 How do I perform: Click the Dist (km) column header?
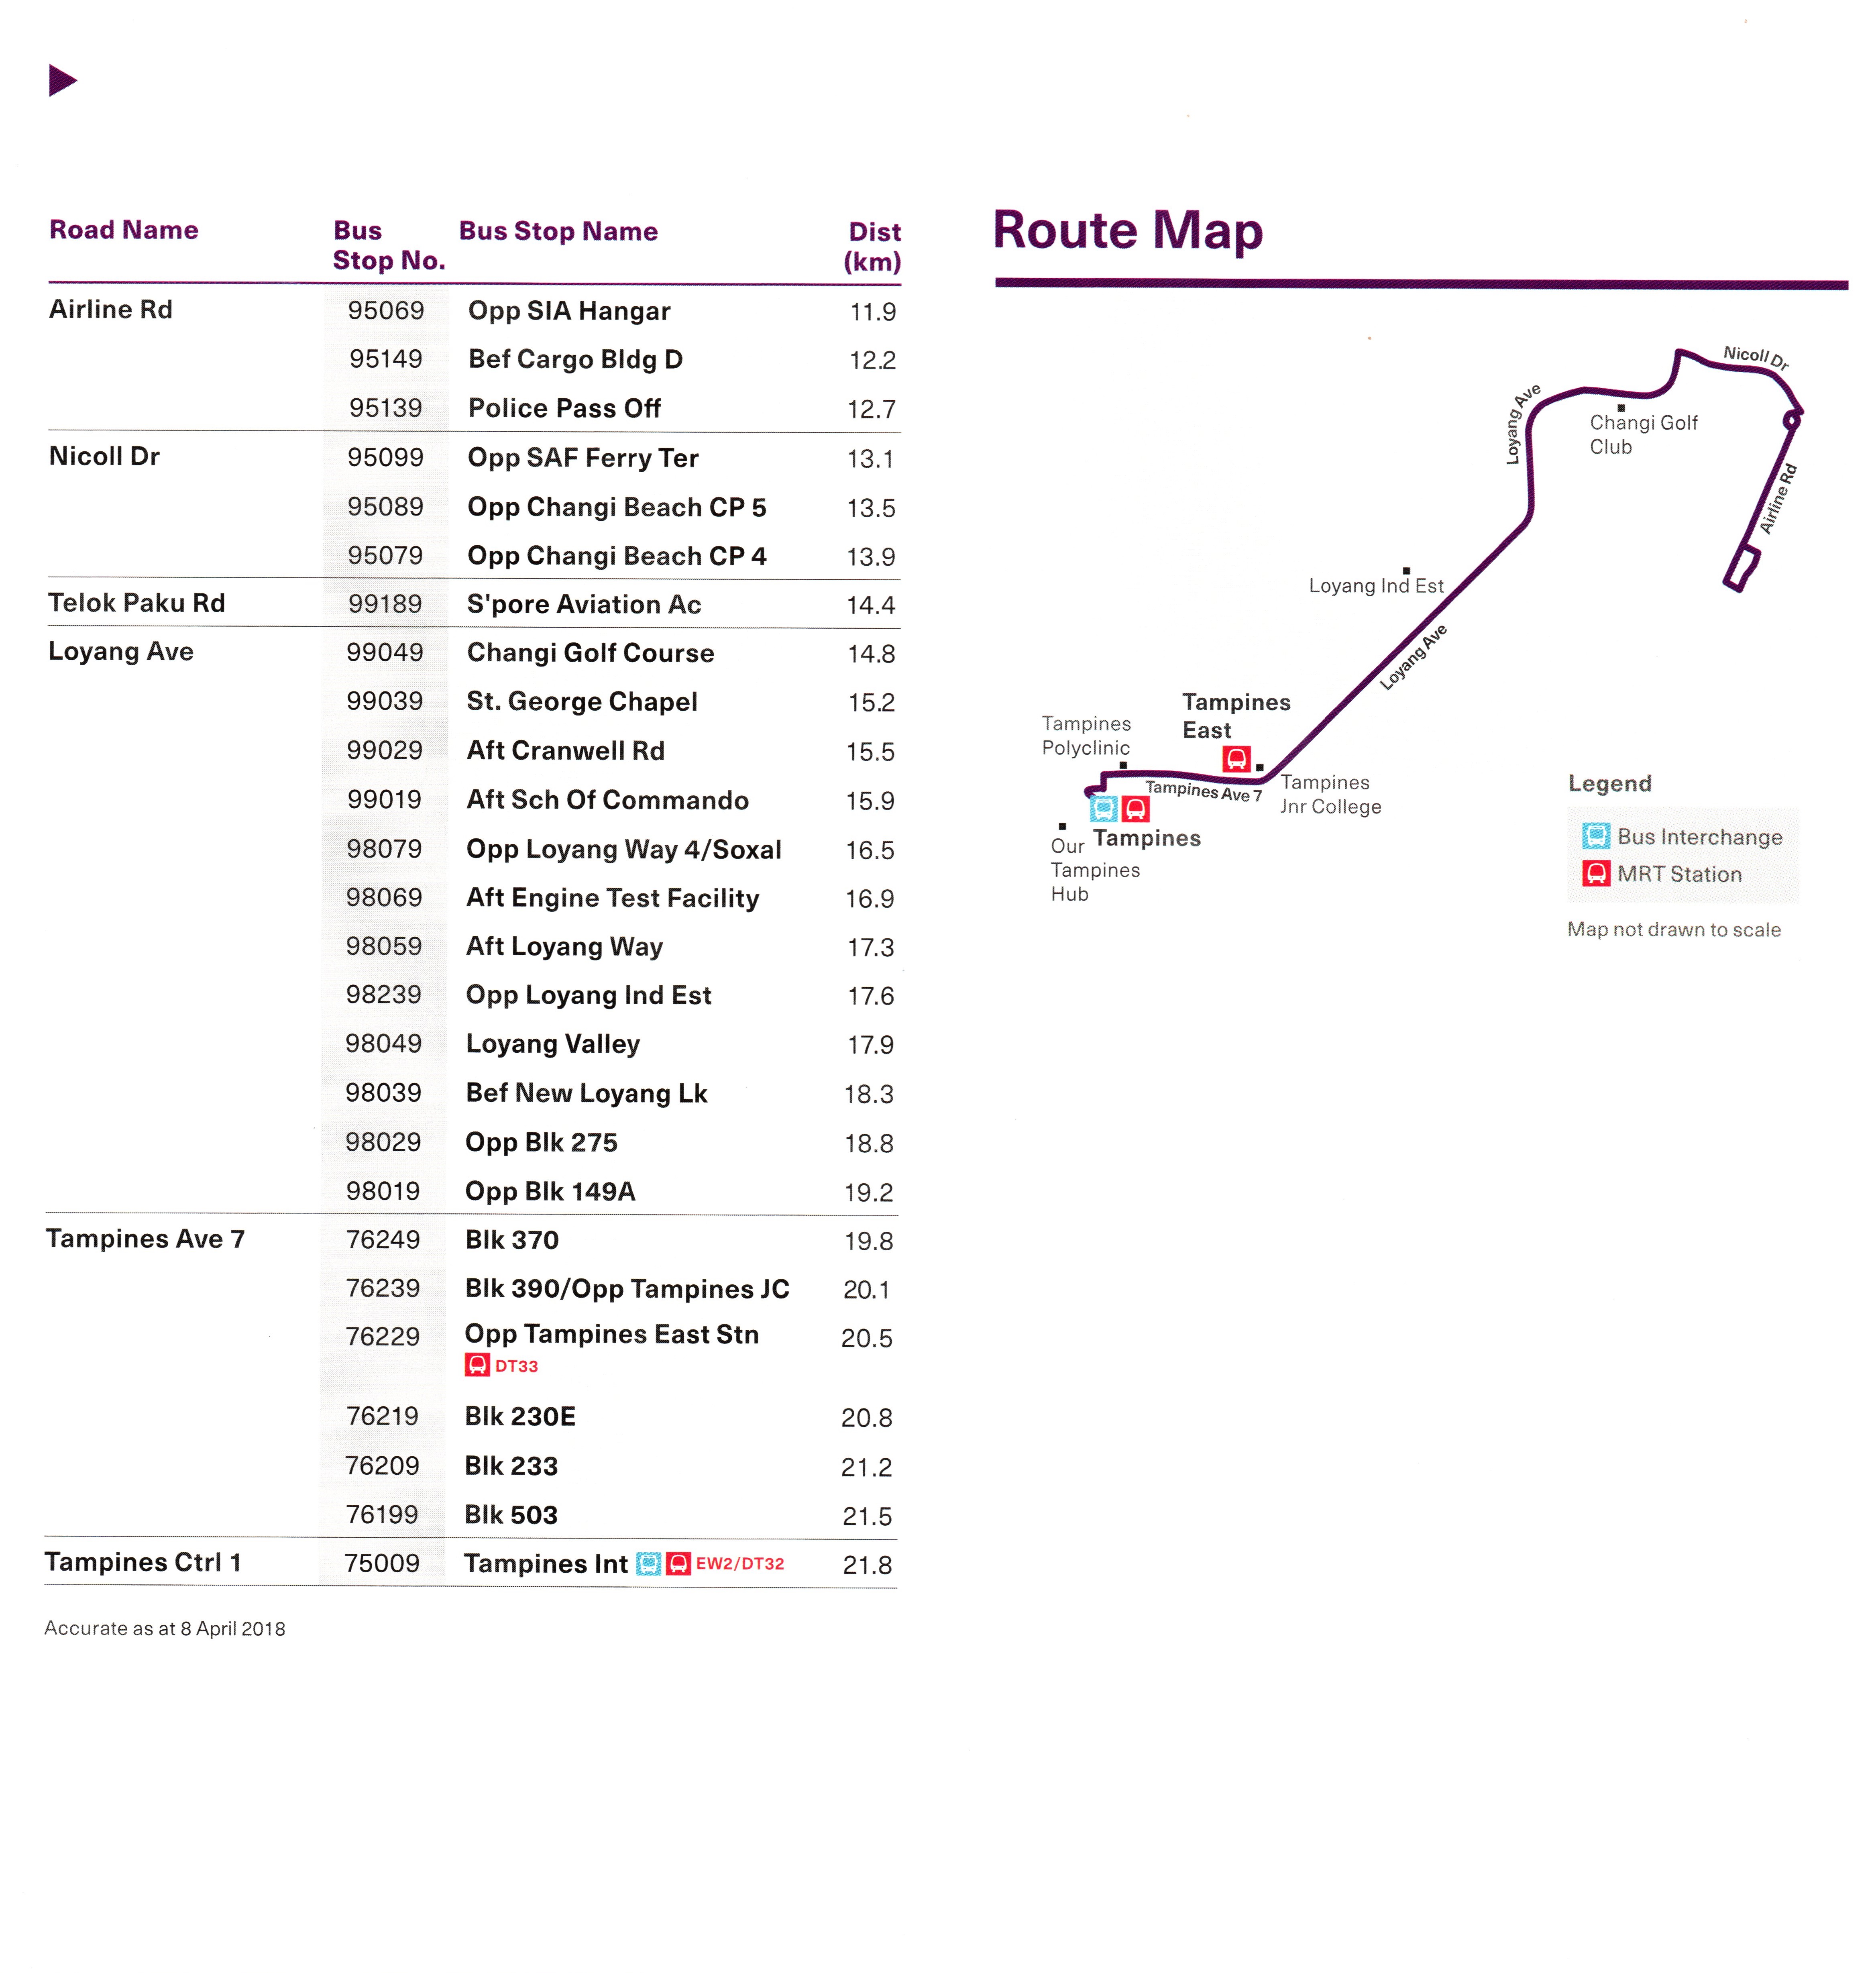(873, 246)
